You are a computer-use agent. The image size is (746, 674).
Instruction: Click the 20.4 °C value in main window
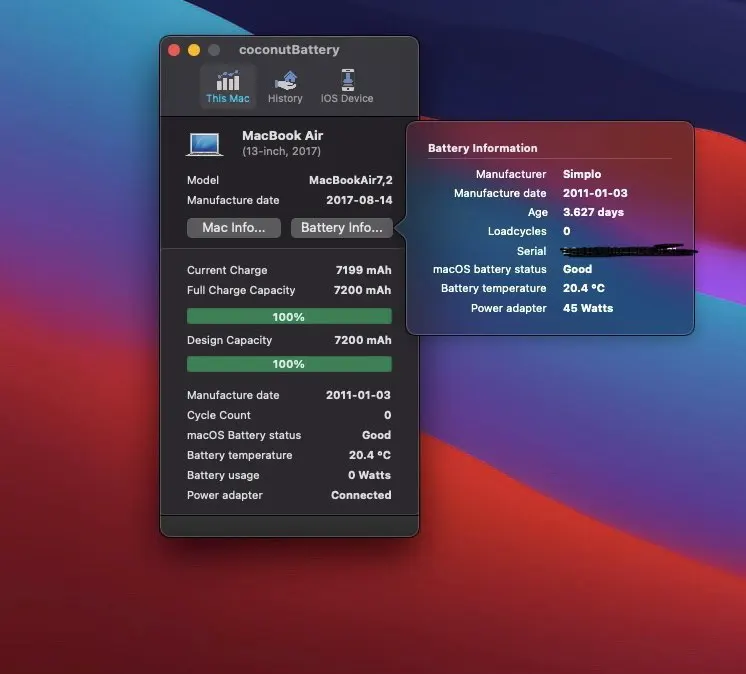coord(370,455)
